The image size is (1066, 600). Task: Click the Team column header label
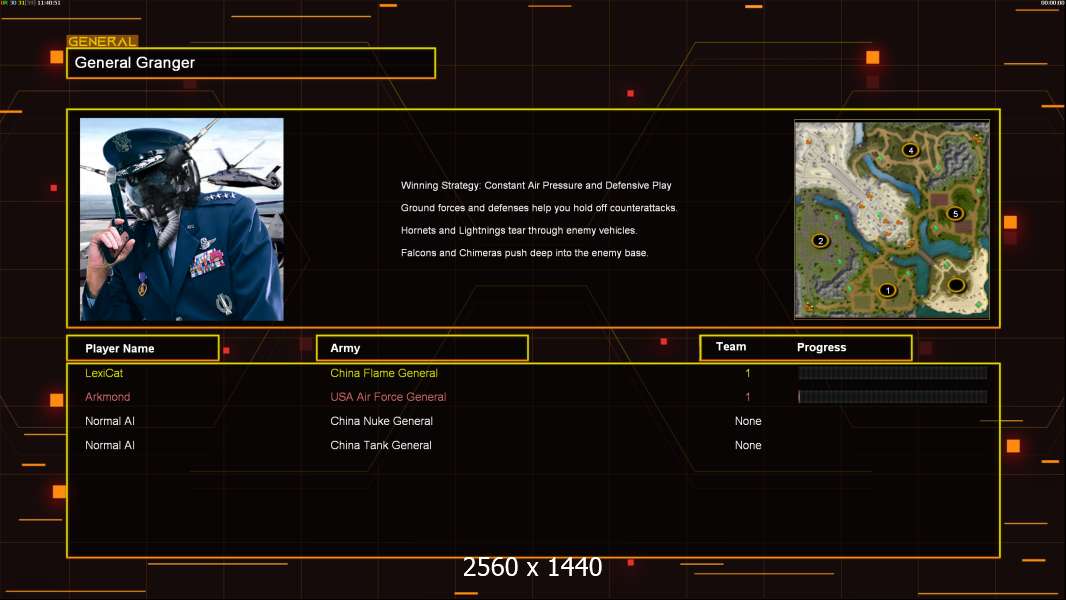(x=731, y=347)
